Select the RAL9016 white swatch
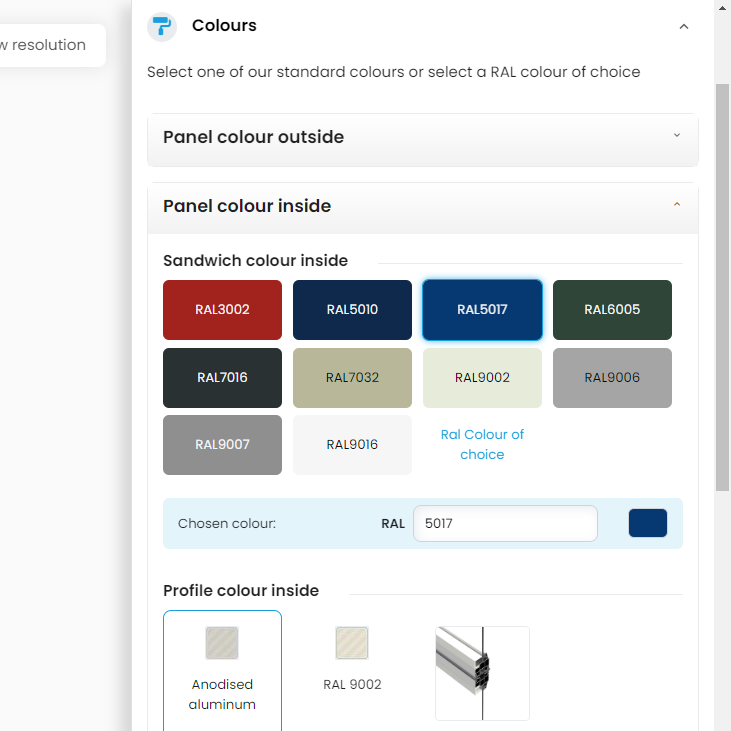Screen dimensions: 731x731 [352, 445]
